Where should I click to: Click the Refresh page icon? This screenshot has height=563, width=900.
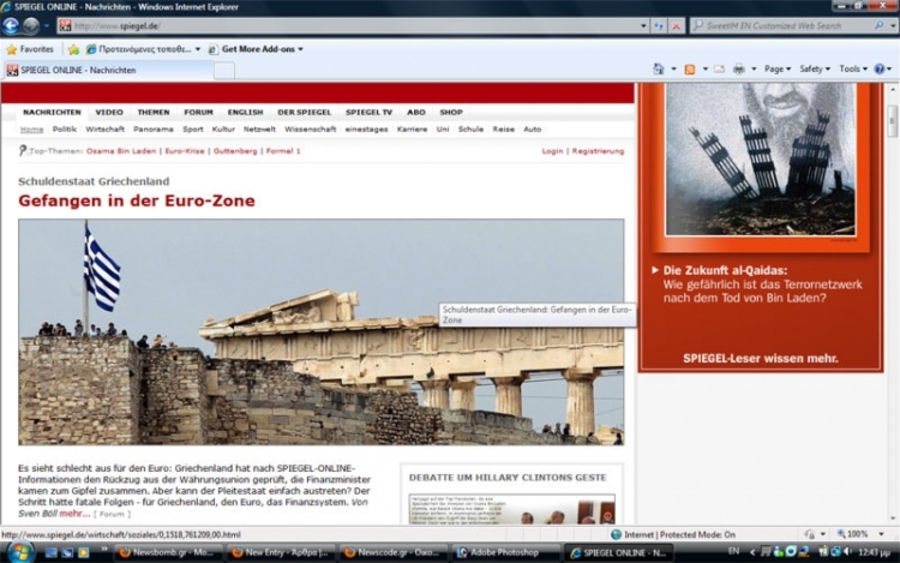pyautogui.click(x=659, y=26)
